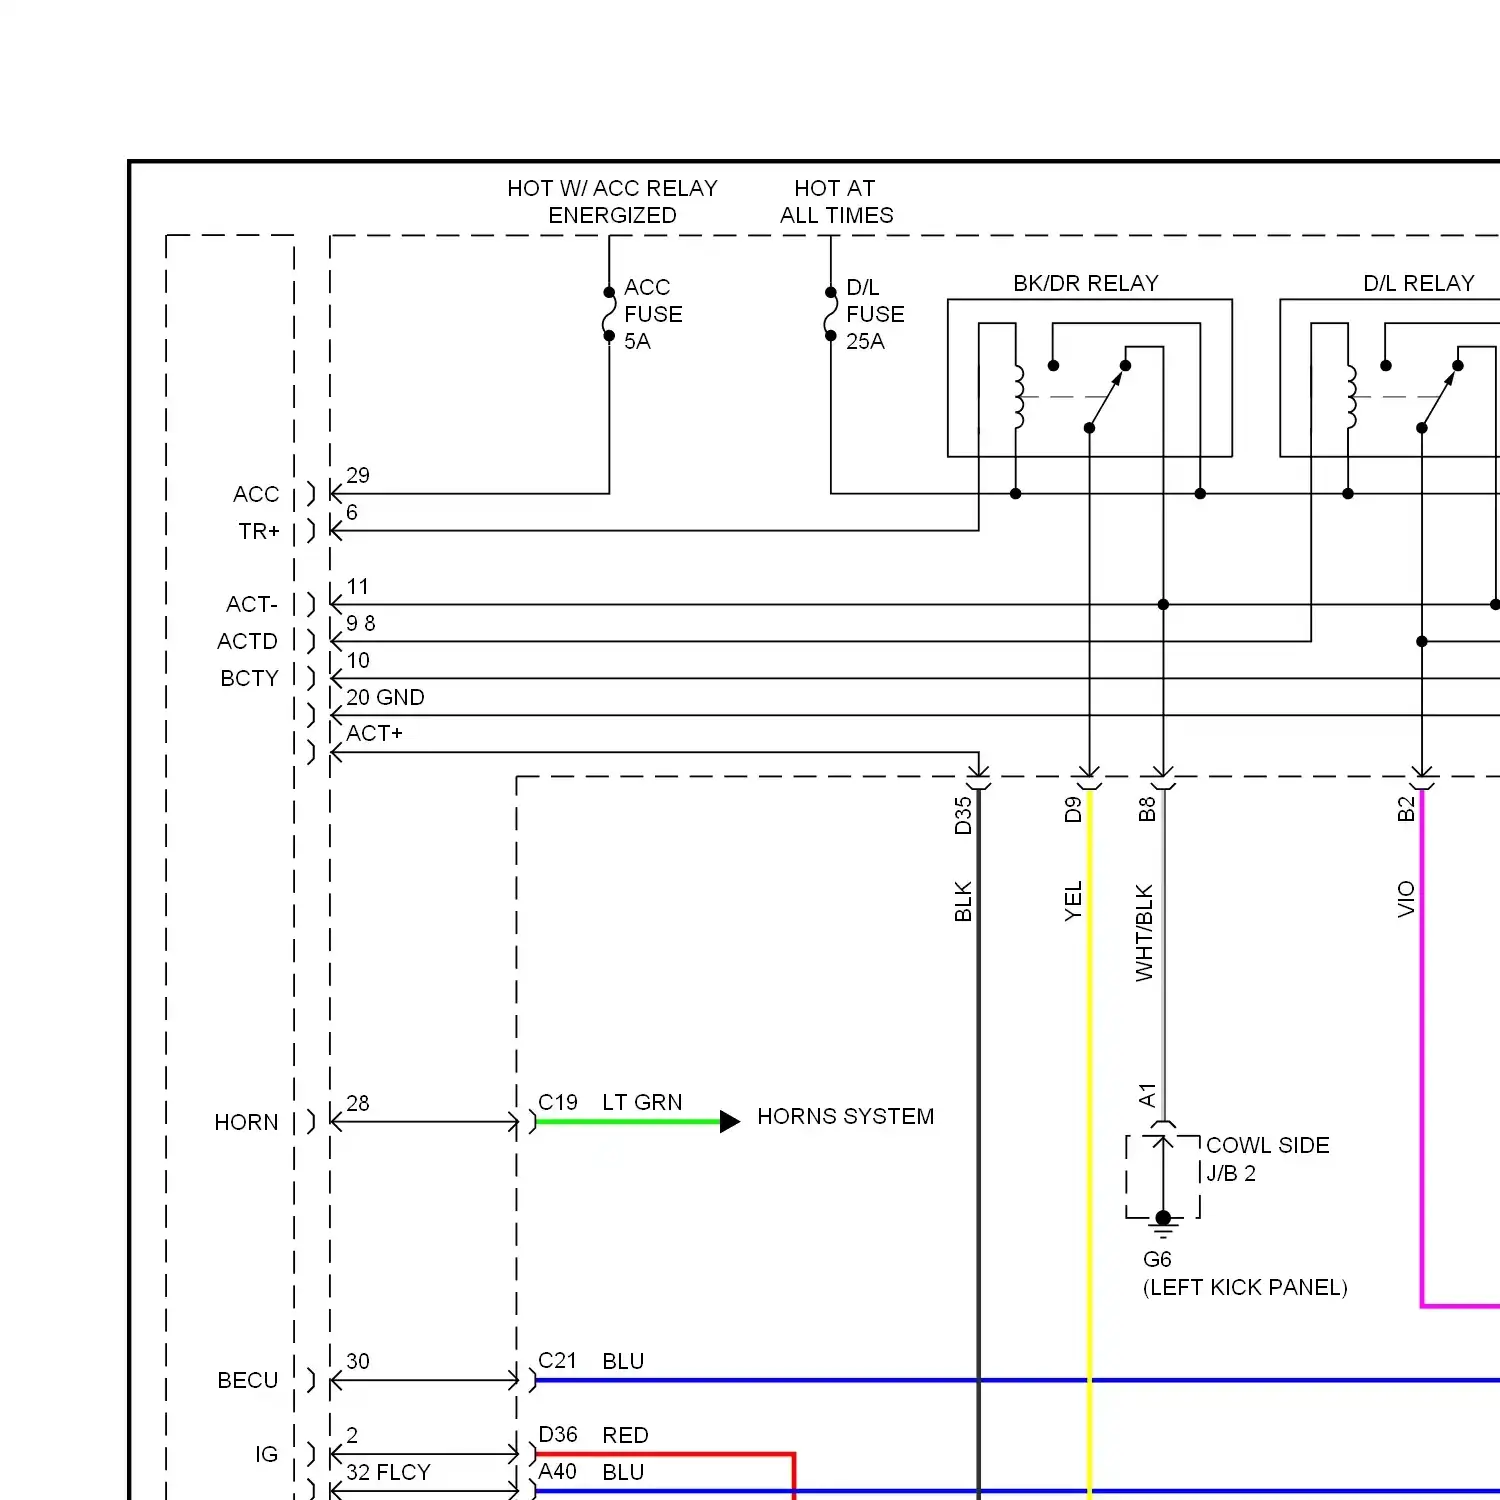Viewport: 1500px width, 1500px height.
Task: Click the LT GRN wire label
Action: pyautogui.click(x=642, y=1102)
